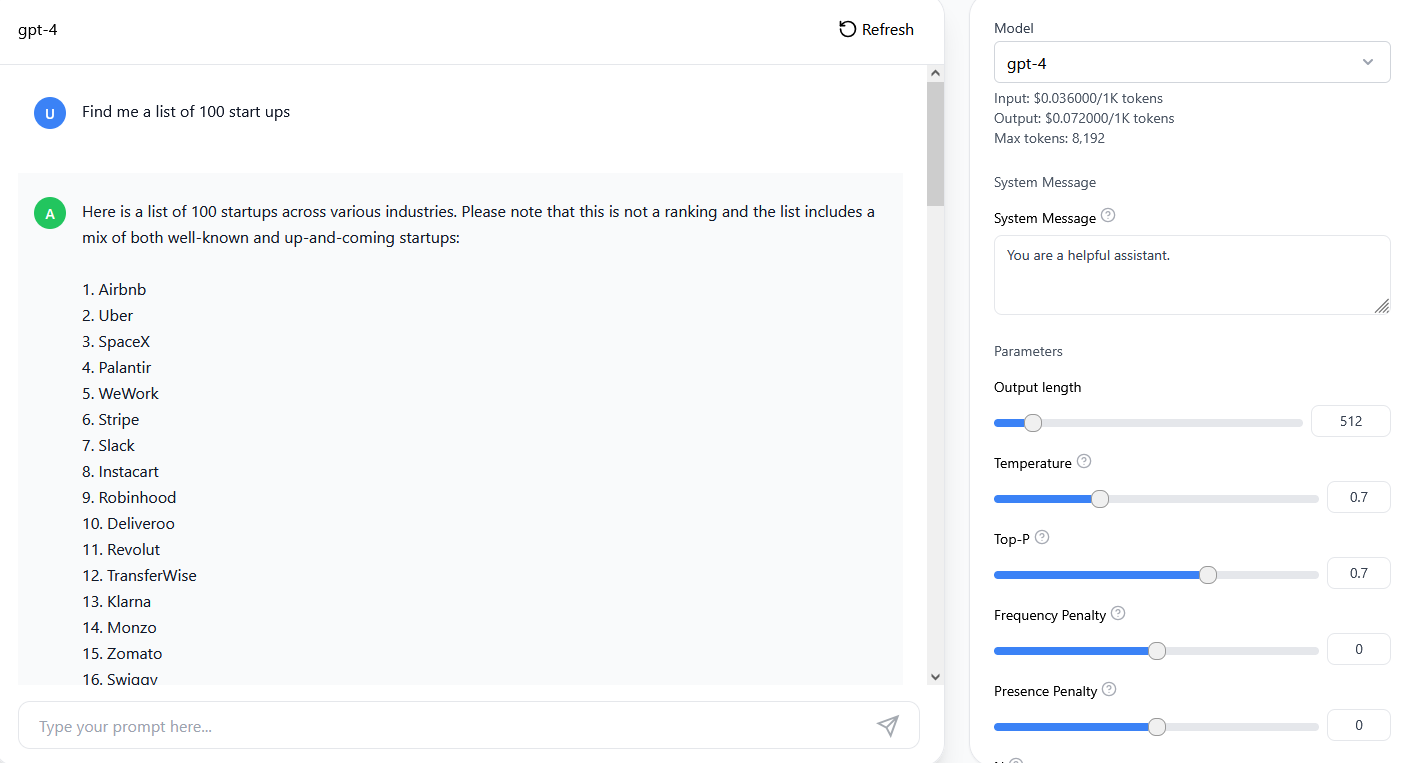This screenshot has width=1408, height=763.
Task: Click the list item '2. Uber'
Action: (x=107, y=316)
